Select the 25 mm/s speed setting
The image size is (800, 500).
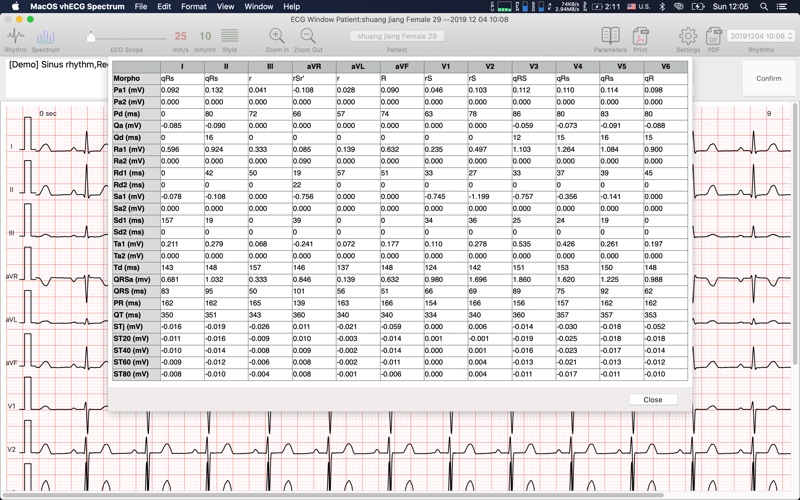[181, 36]
